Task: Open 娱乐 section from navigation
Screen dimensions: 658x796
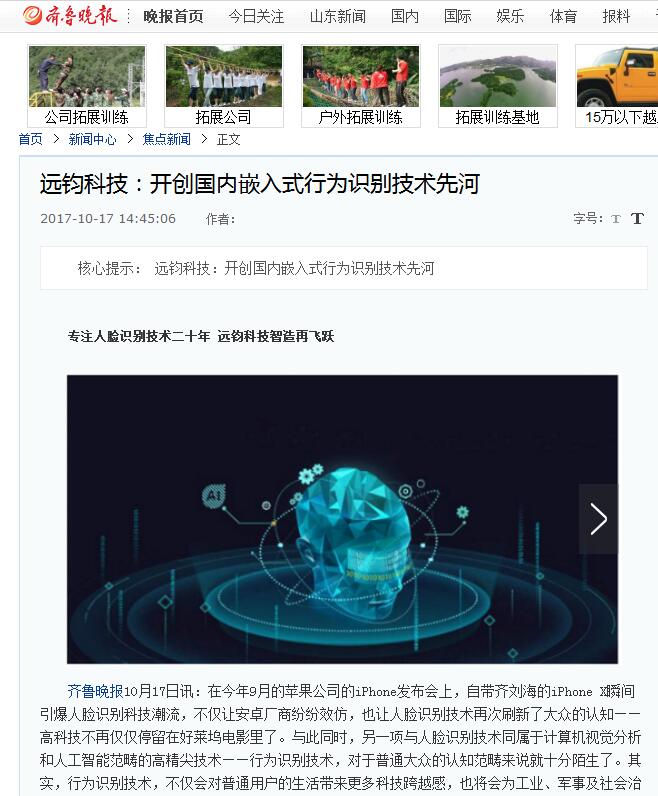Action: pos(510,17)
